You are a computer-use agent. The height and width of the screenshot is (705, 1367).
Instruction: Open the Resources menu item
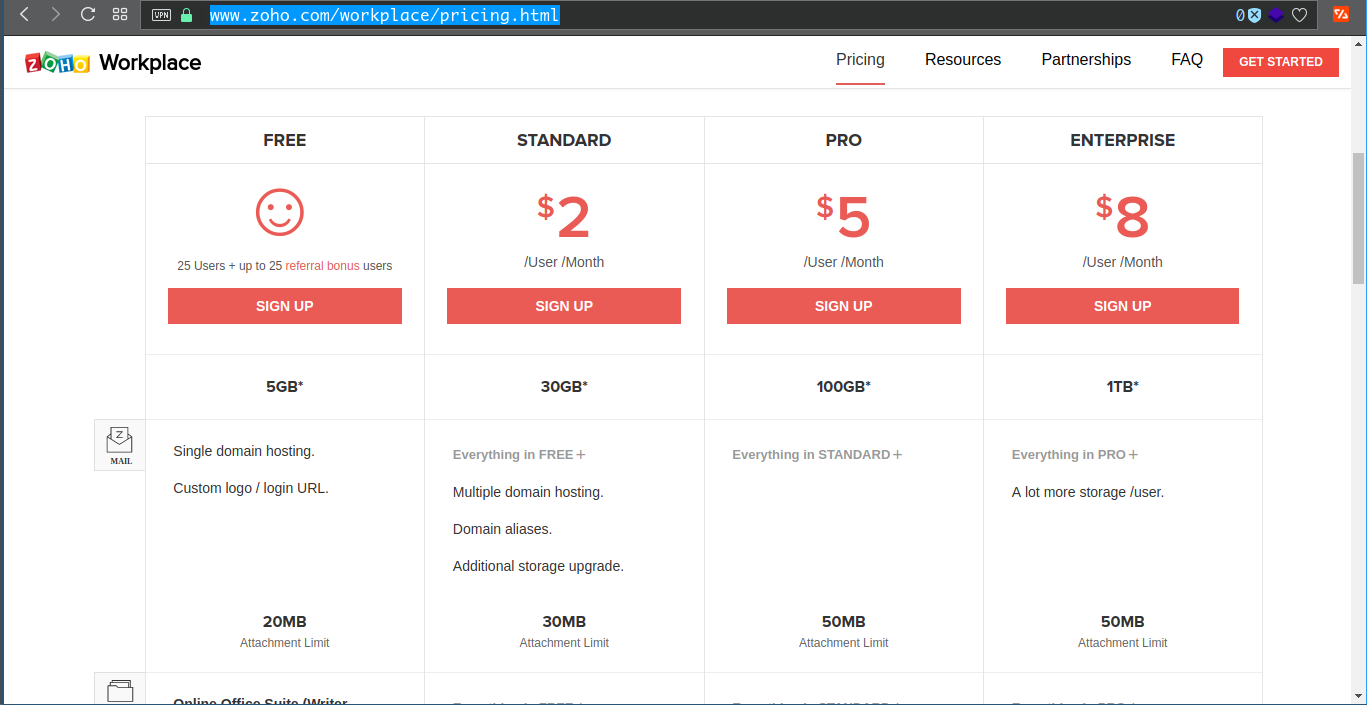pos(963,60)
